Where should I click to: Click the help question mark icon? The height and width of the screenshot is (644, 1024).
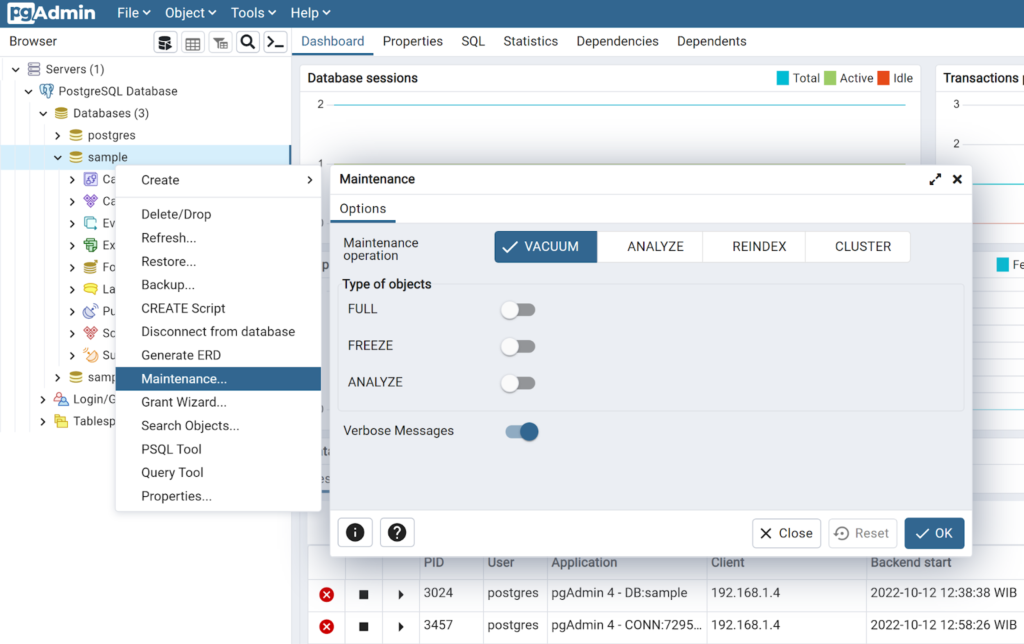397,533
